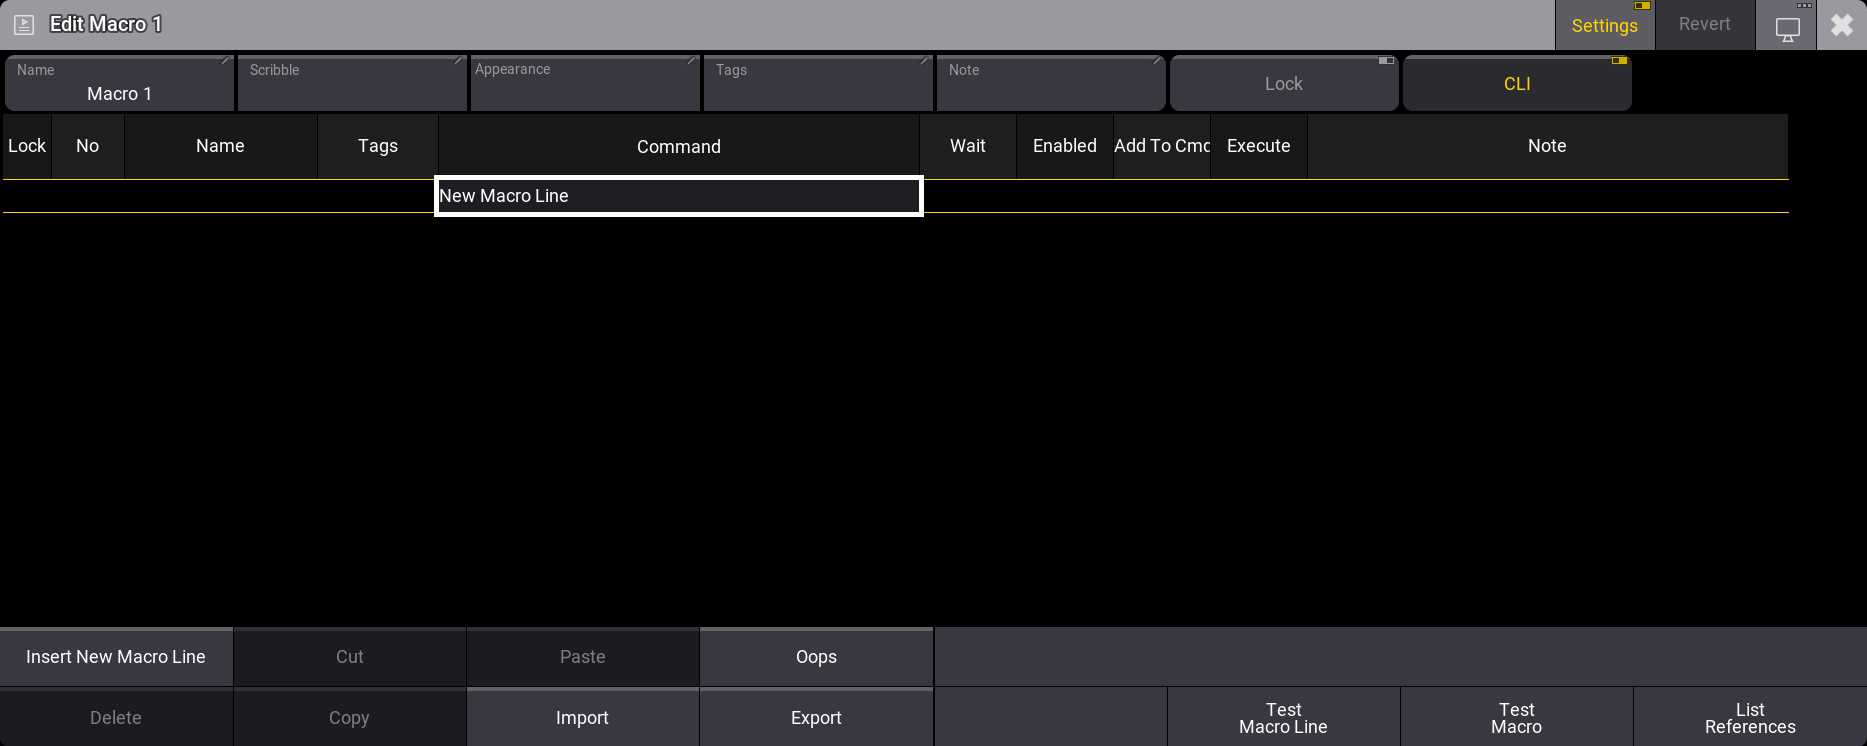Screen dimensions: 1867x746
Task: Click the Export button
Action: click(816, 718)
